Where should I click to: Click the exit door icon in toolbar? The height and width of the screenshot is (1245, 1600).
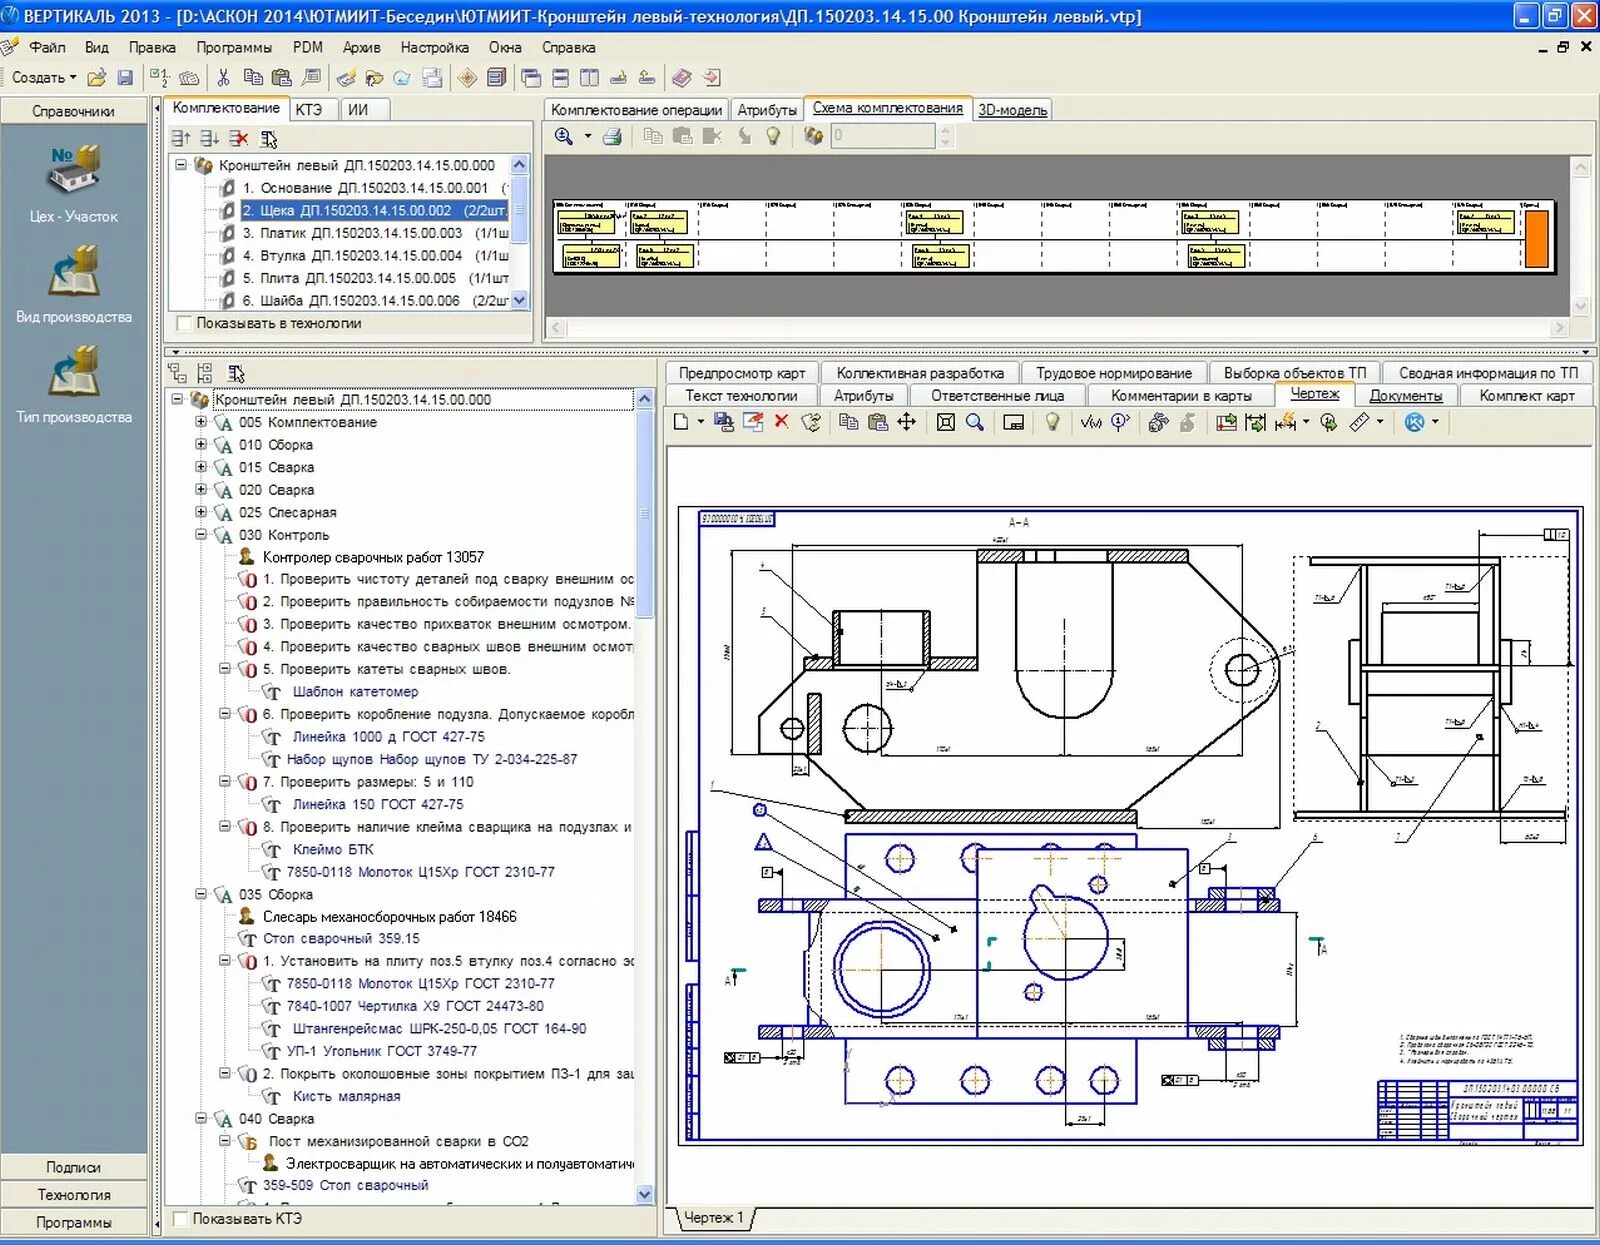[x=711, y=78]
